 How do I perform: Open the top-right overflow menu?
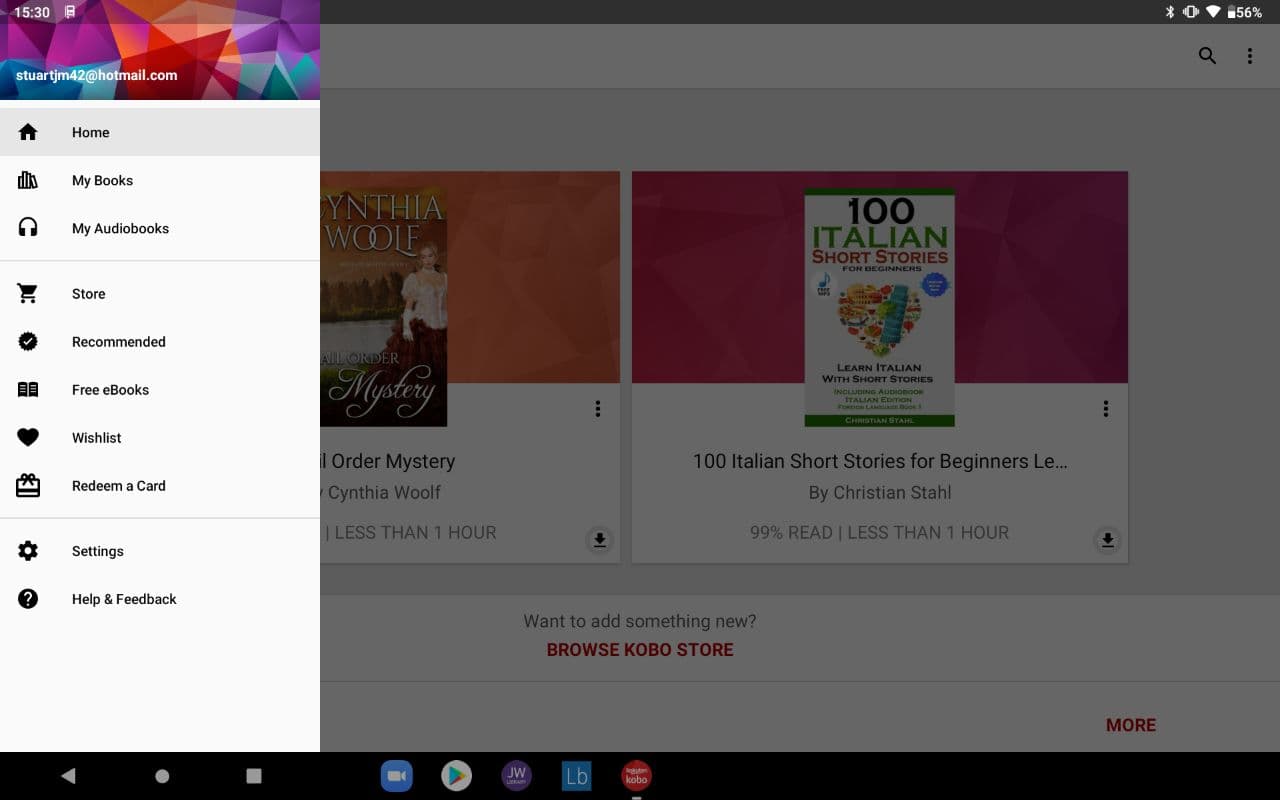coord(1249,56)
